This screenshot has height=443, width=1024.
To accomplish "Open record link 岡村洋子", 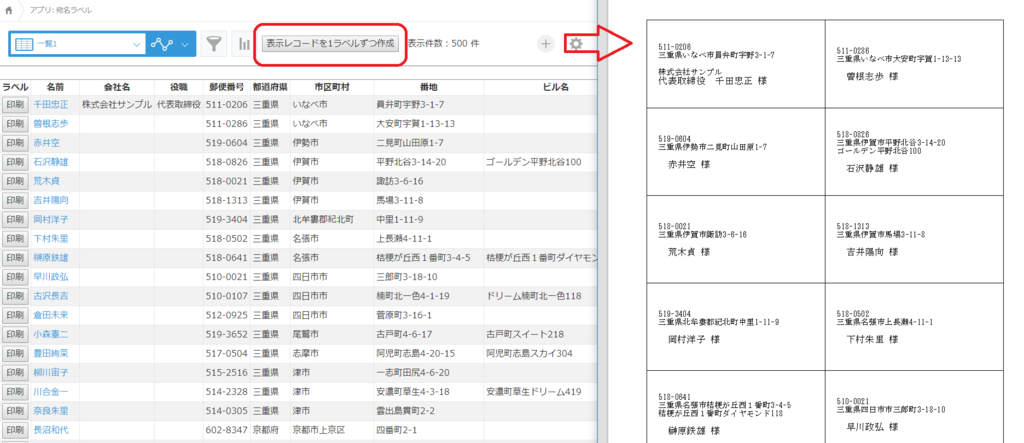I will tap(51, 220).
